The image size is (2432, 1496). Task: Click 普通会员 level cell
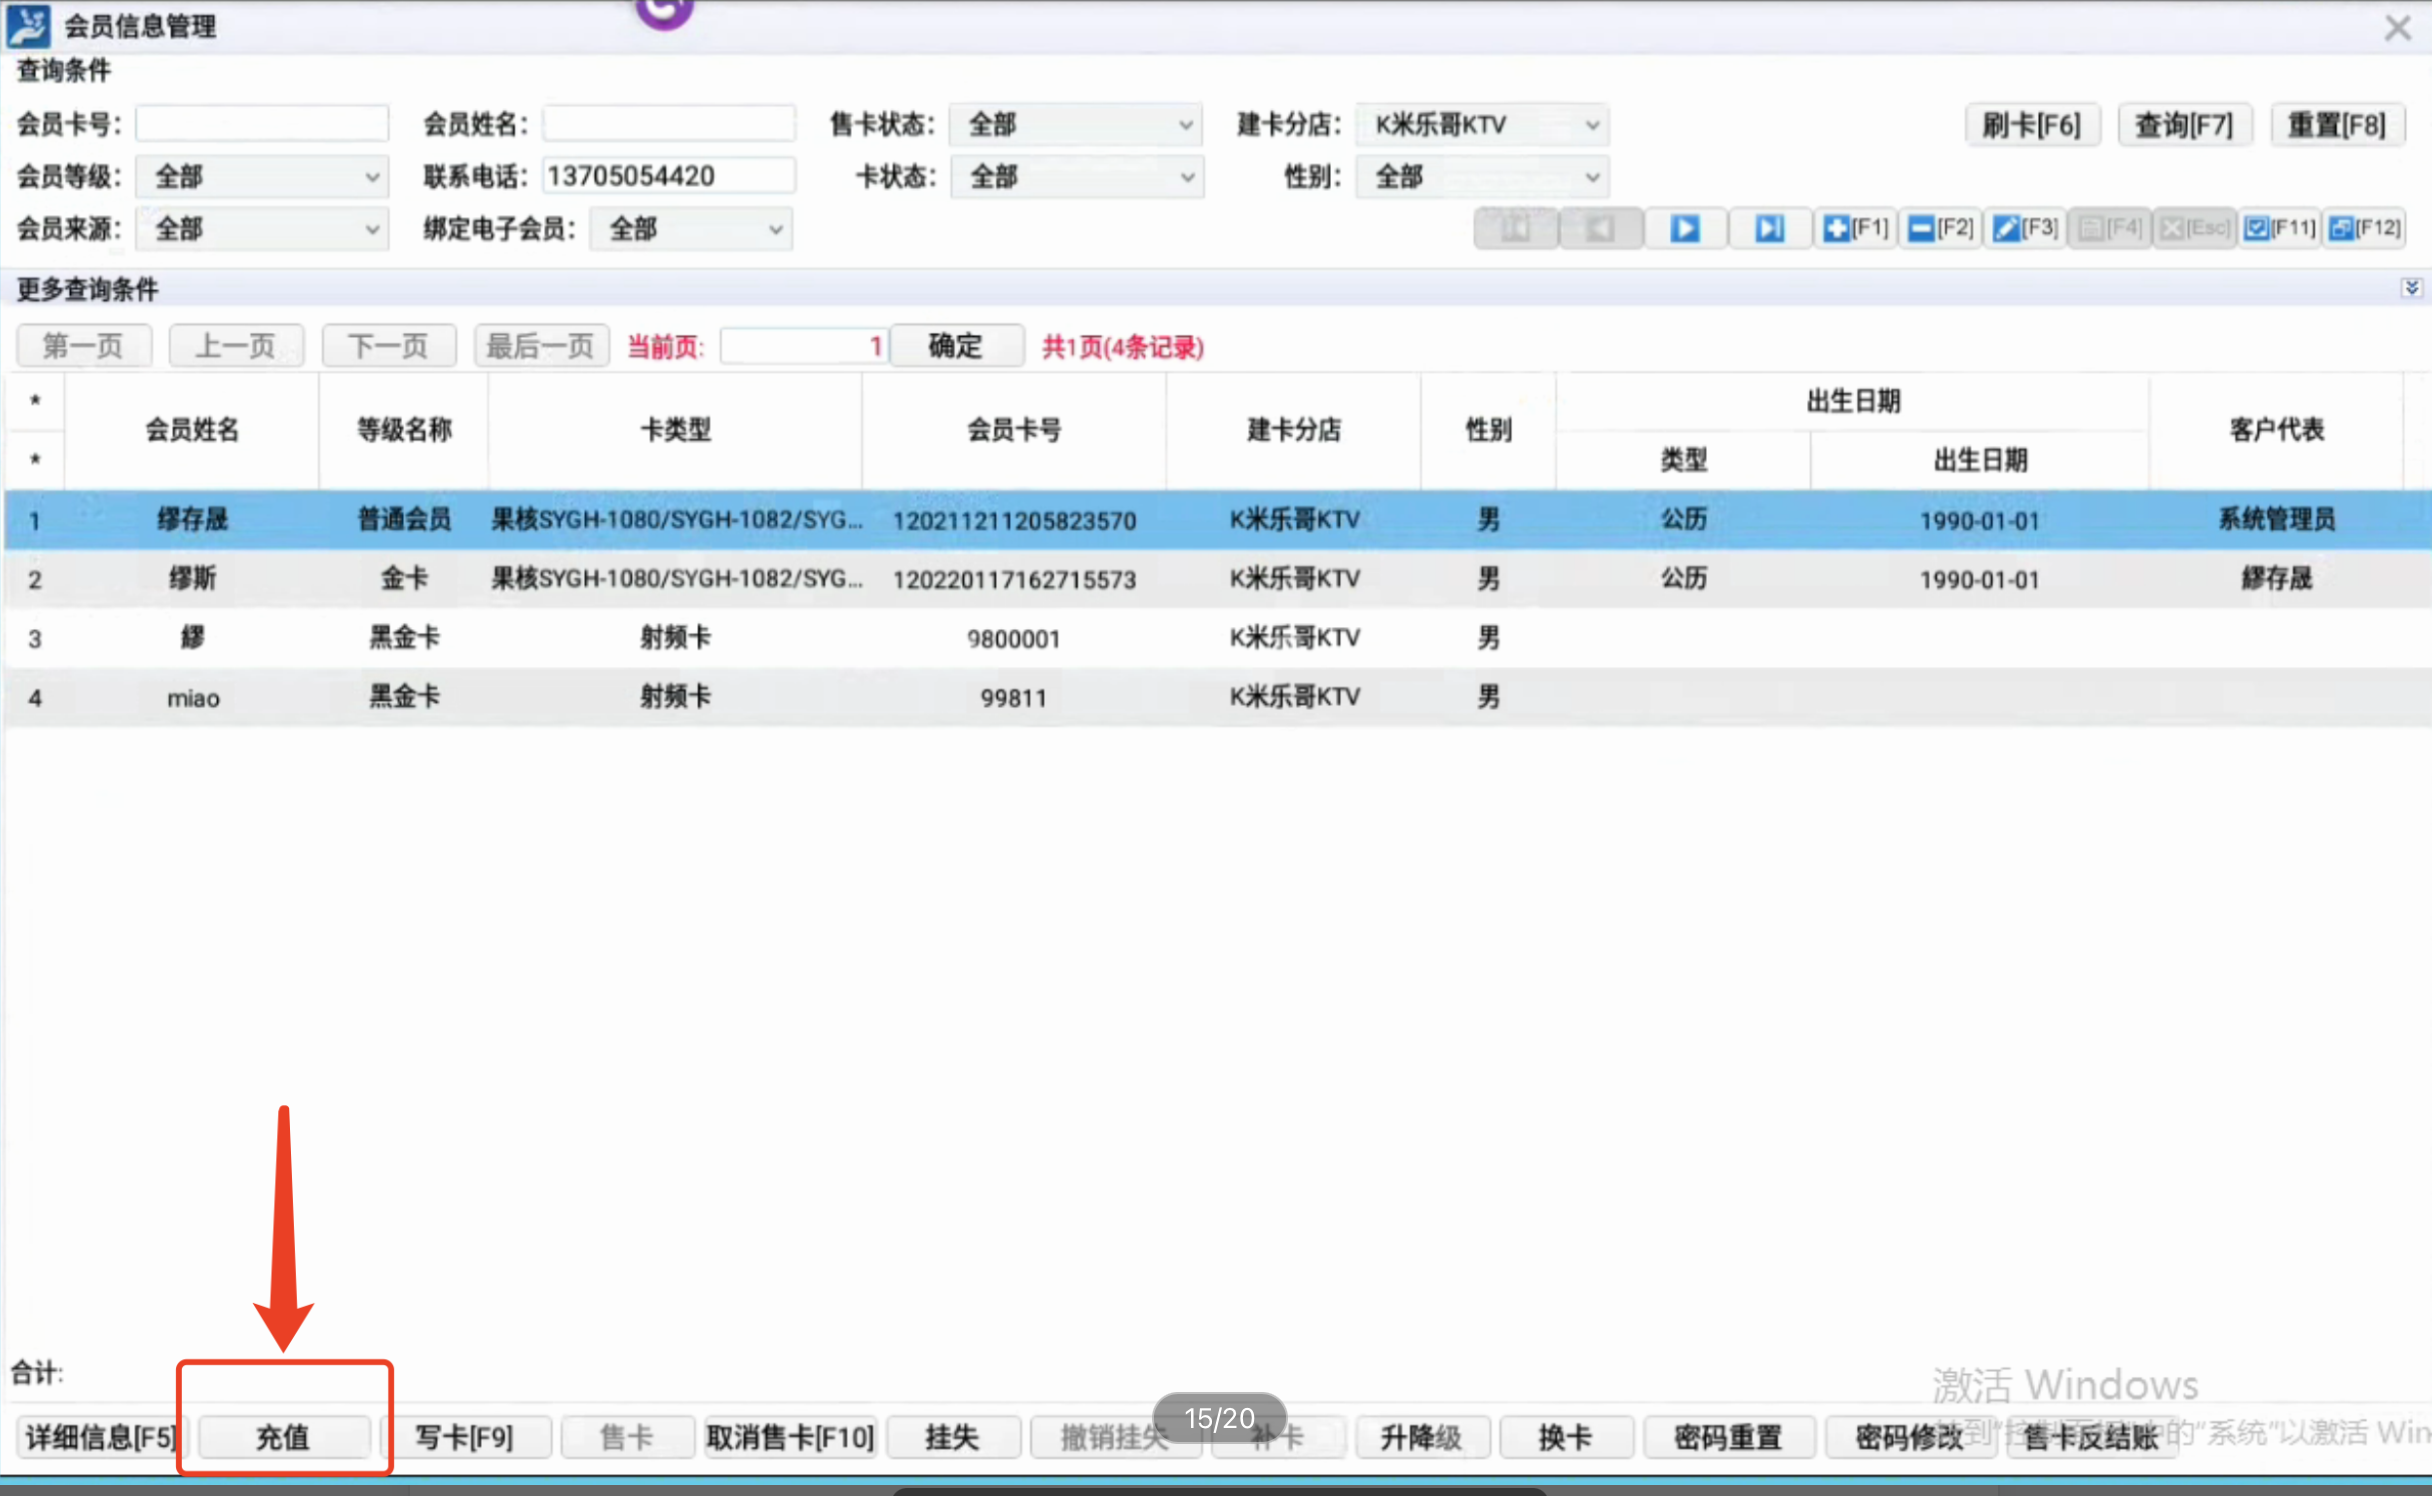click(405, 519)
